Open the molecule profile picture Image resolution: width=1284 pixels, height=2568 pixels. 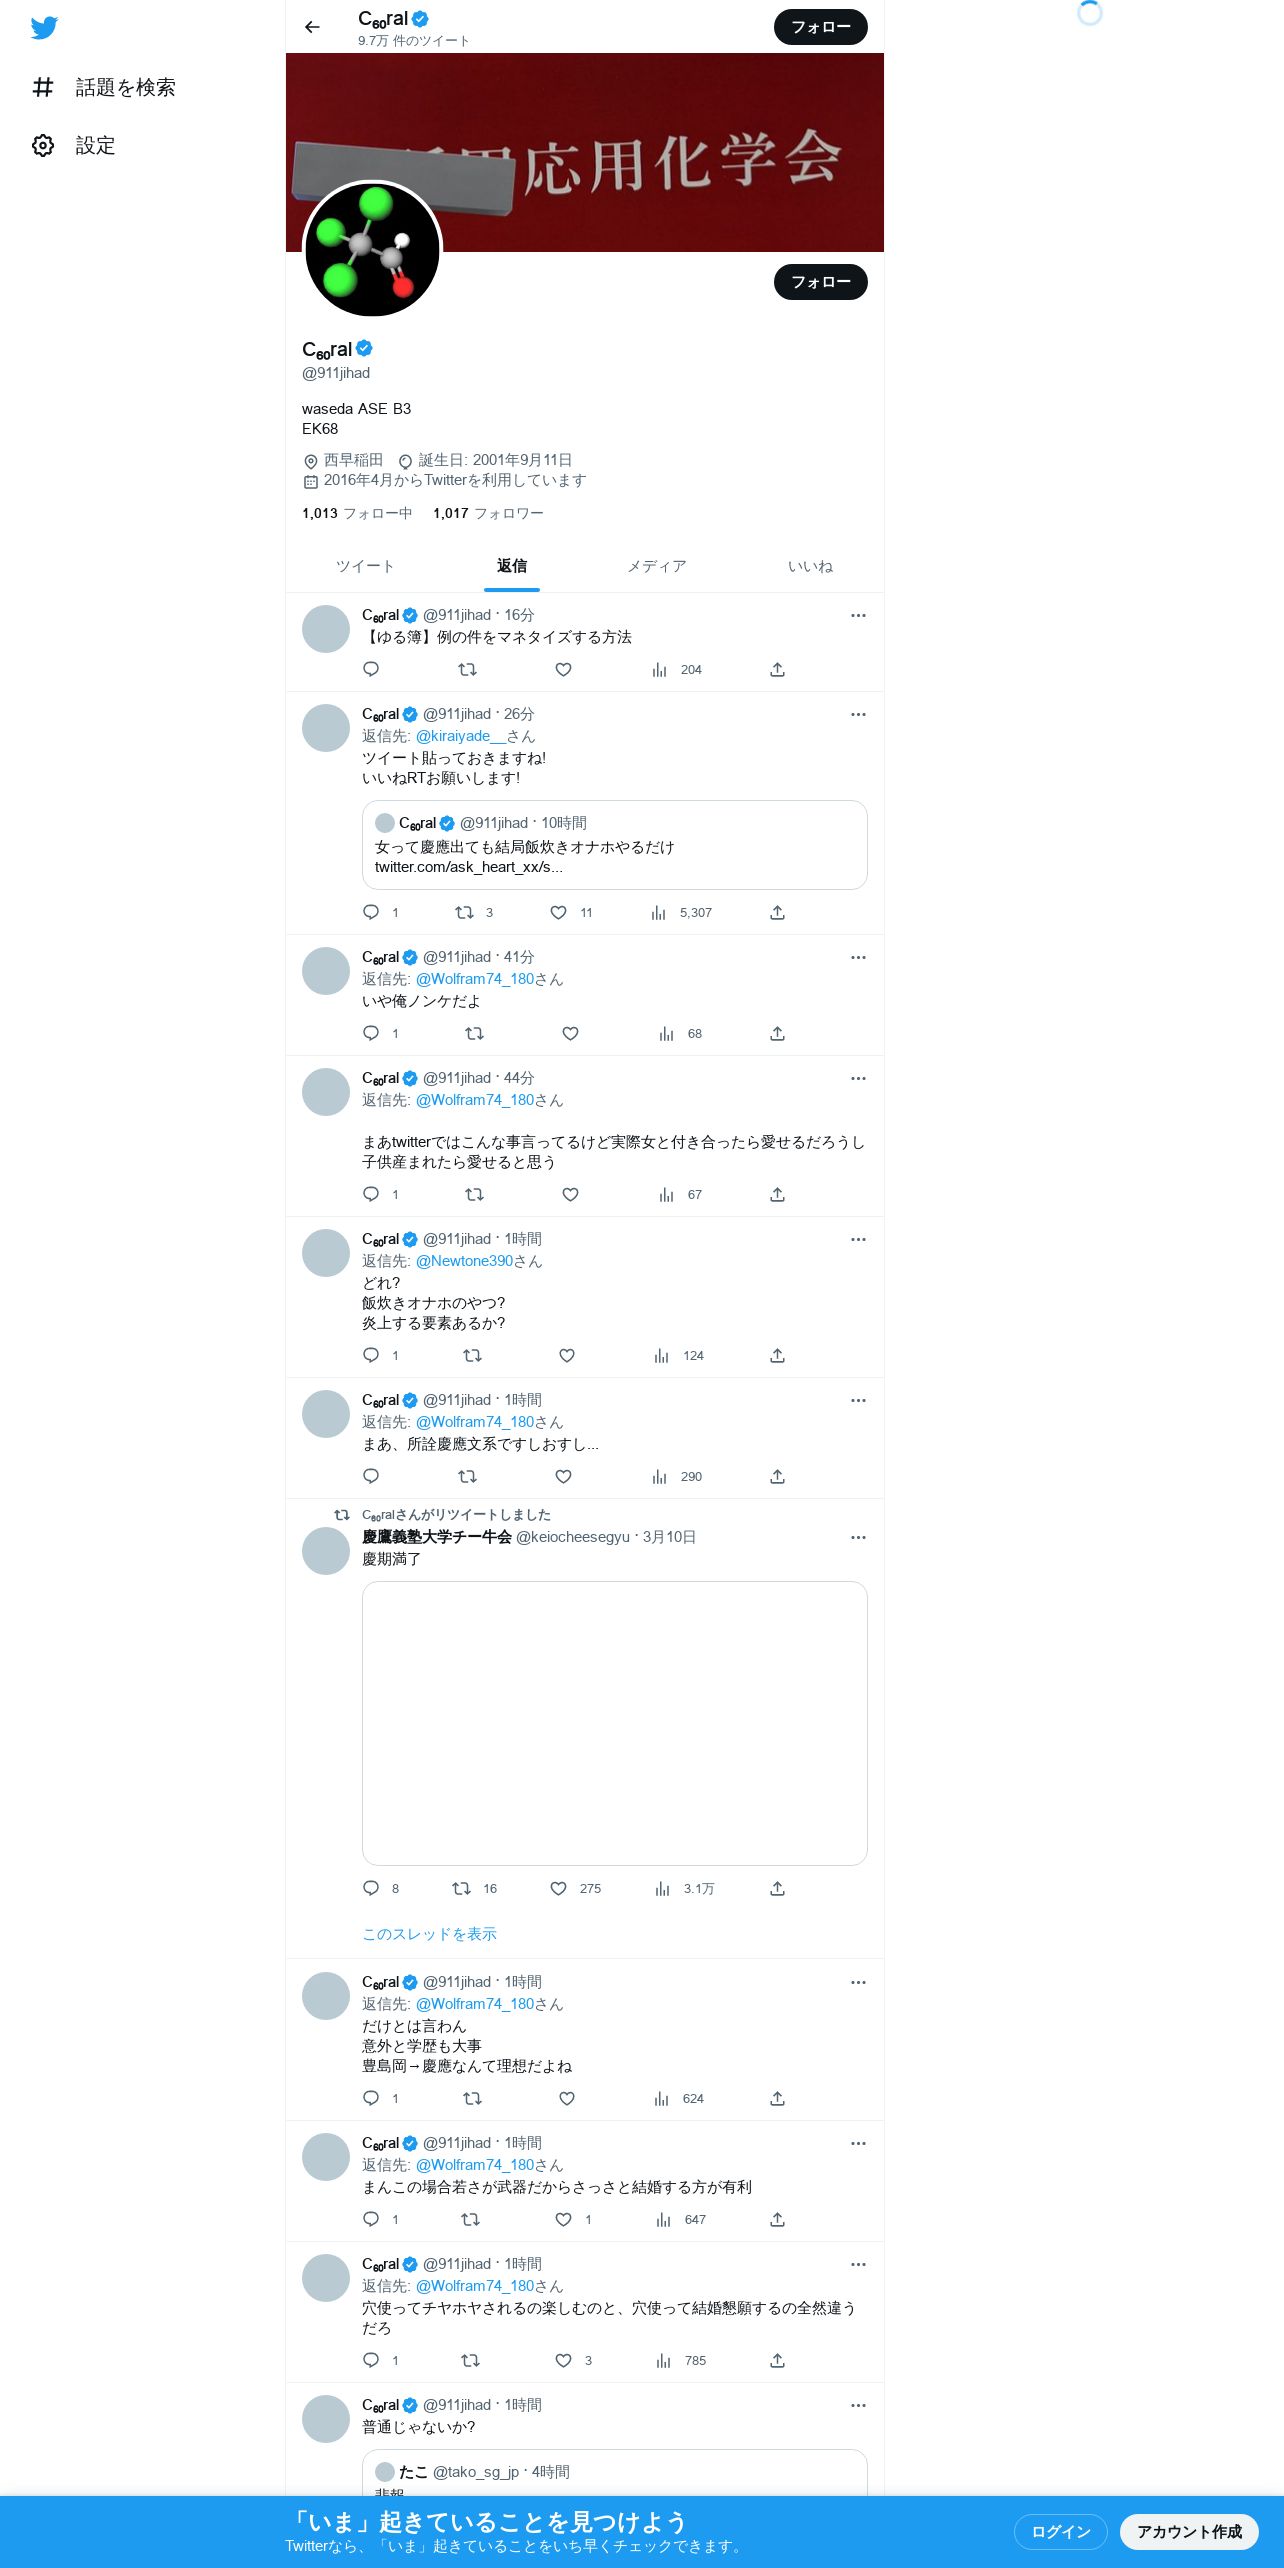[372, 250]
